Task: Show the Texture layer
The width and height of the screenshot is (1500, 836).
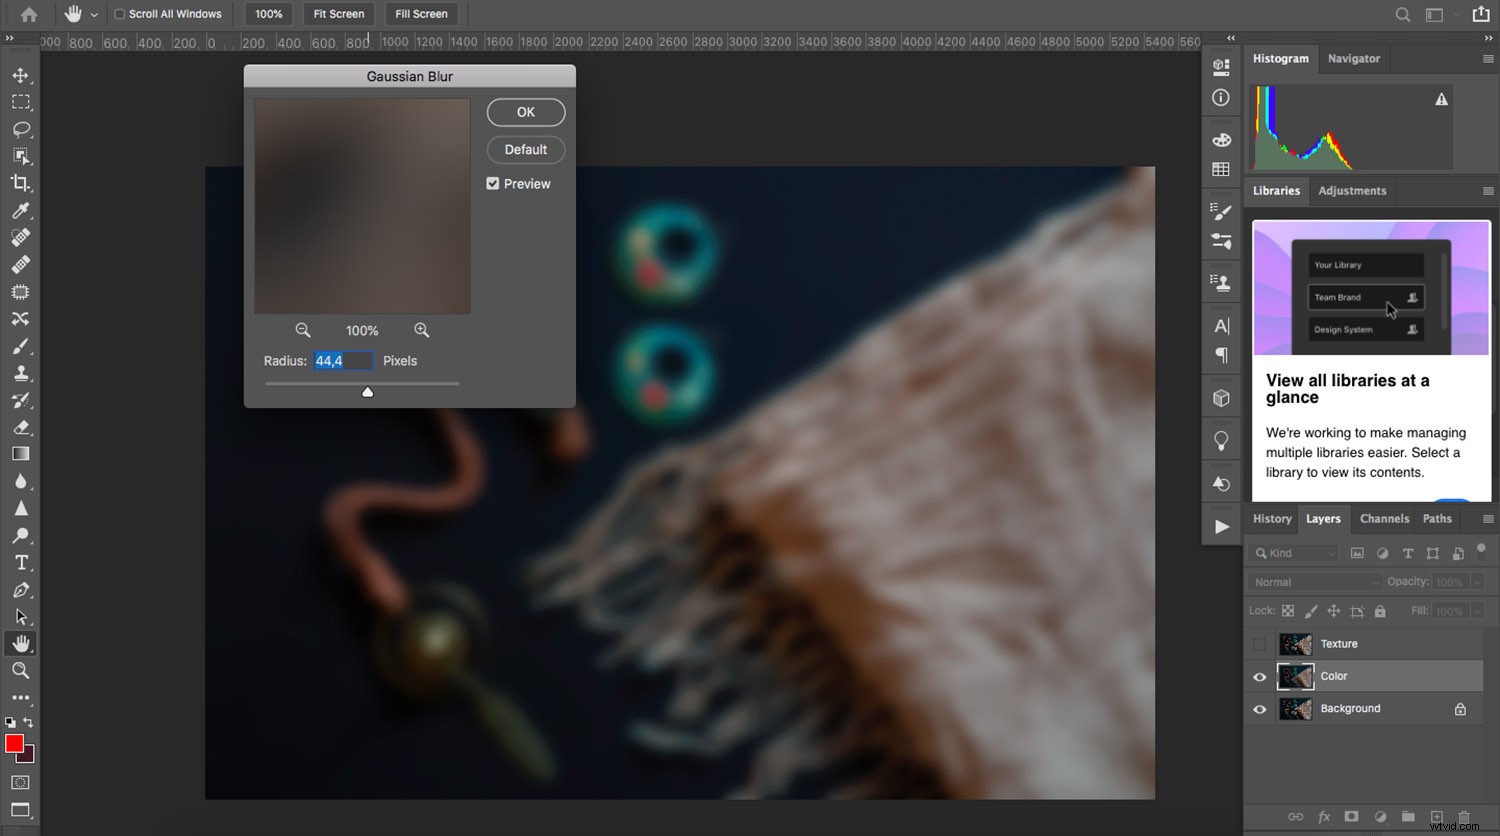Action: (1259, 644)
